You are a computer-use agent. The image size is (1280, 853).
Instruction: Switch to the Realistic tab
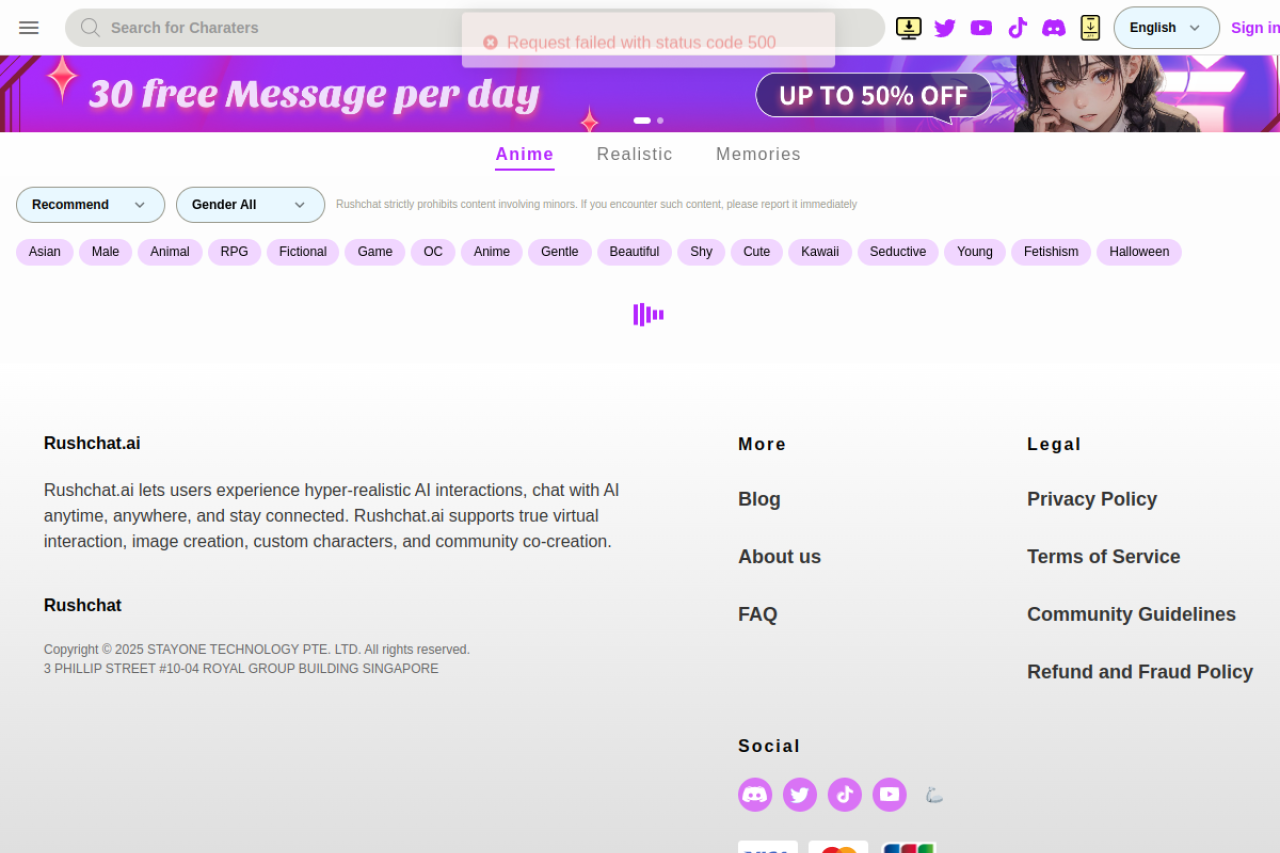(635, 154)
